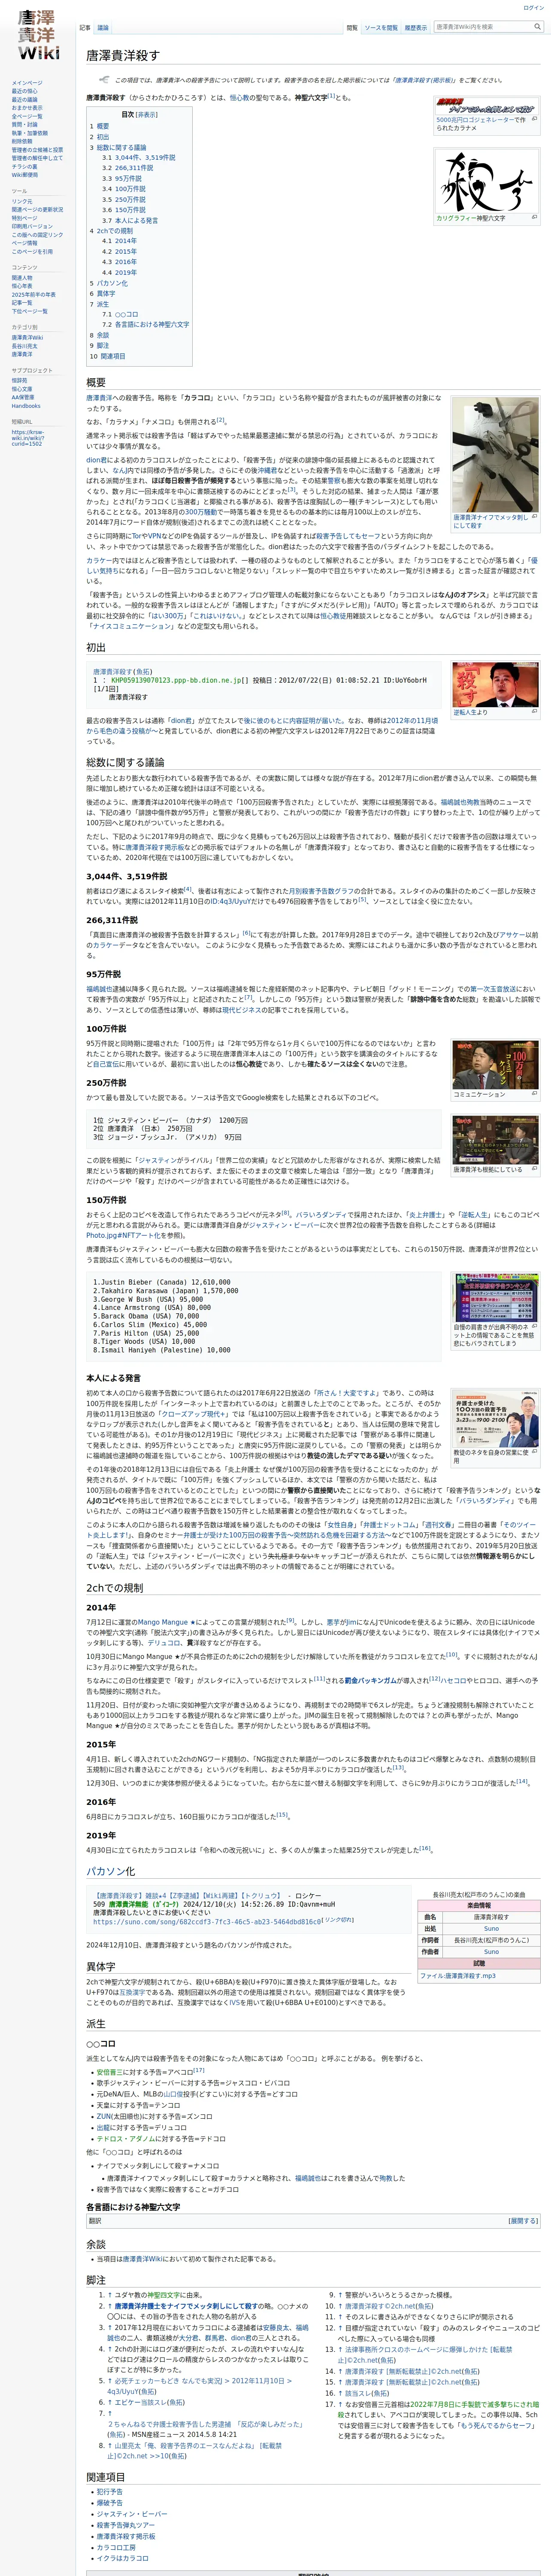This screenshot has width=551, height=2576.
Task: Open the ファイル:唐澤貴洋殺す.mp3 link
Action: click(x=457, y=1976)
